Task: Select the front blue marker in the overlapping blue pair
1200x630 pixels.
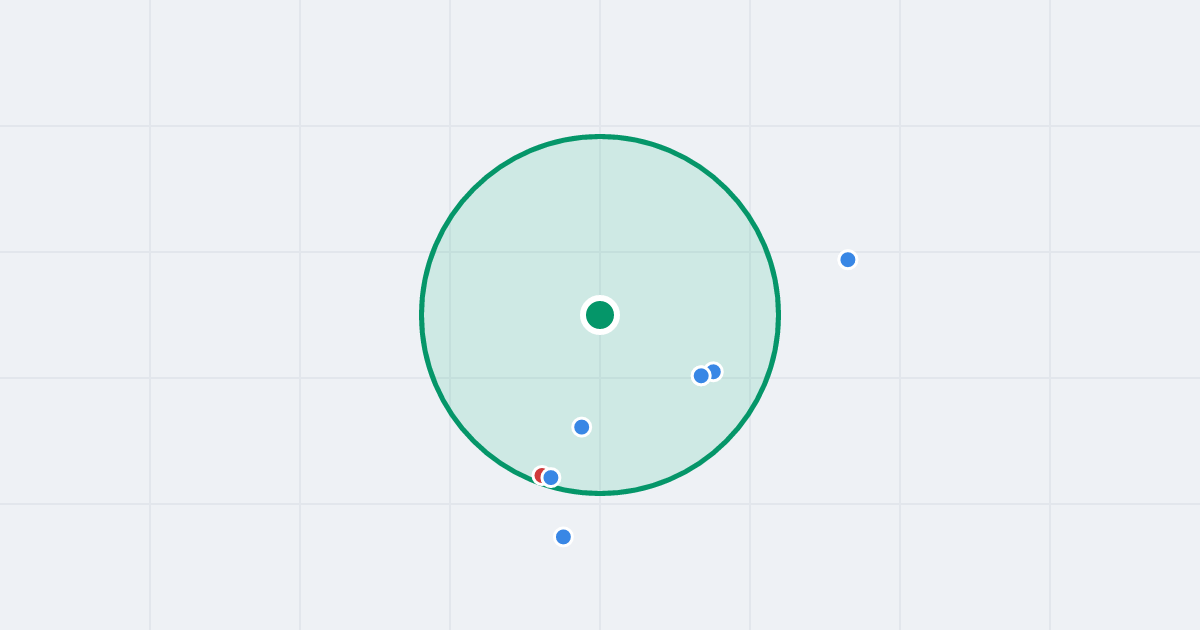Action: tap(701, 376)
